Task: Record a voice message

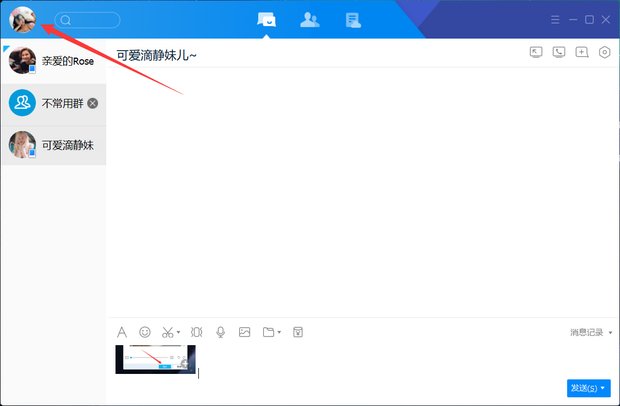Action: (221, 332)
